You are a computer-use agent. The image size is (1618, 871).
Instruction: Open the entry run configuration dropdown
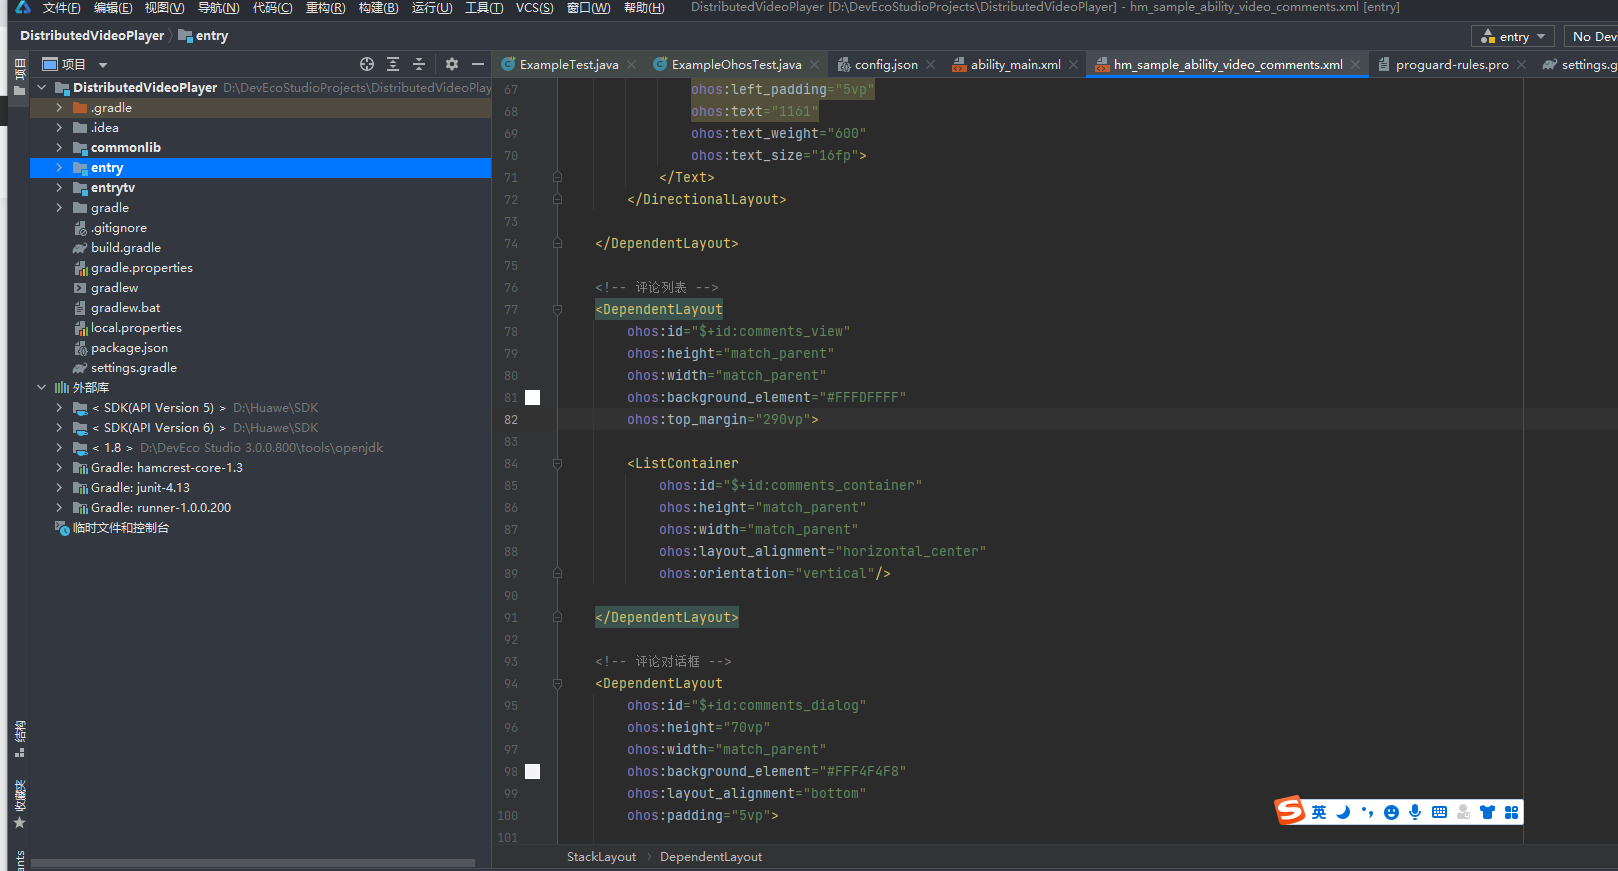pos(1513,36)
